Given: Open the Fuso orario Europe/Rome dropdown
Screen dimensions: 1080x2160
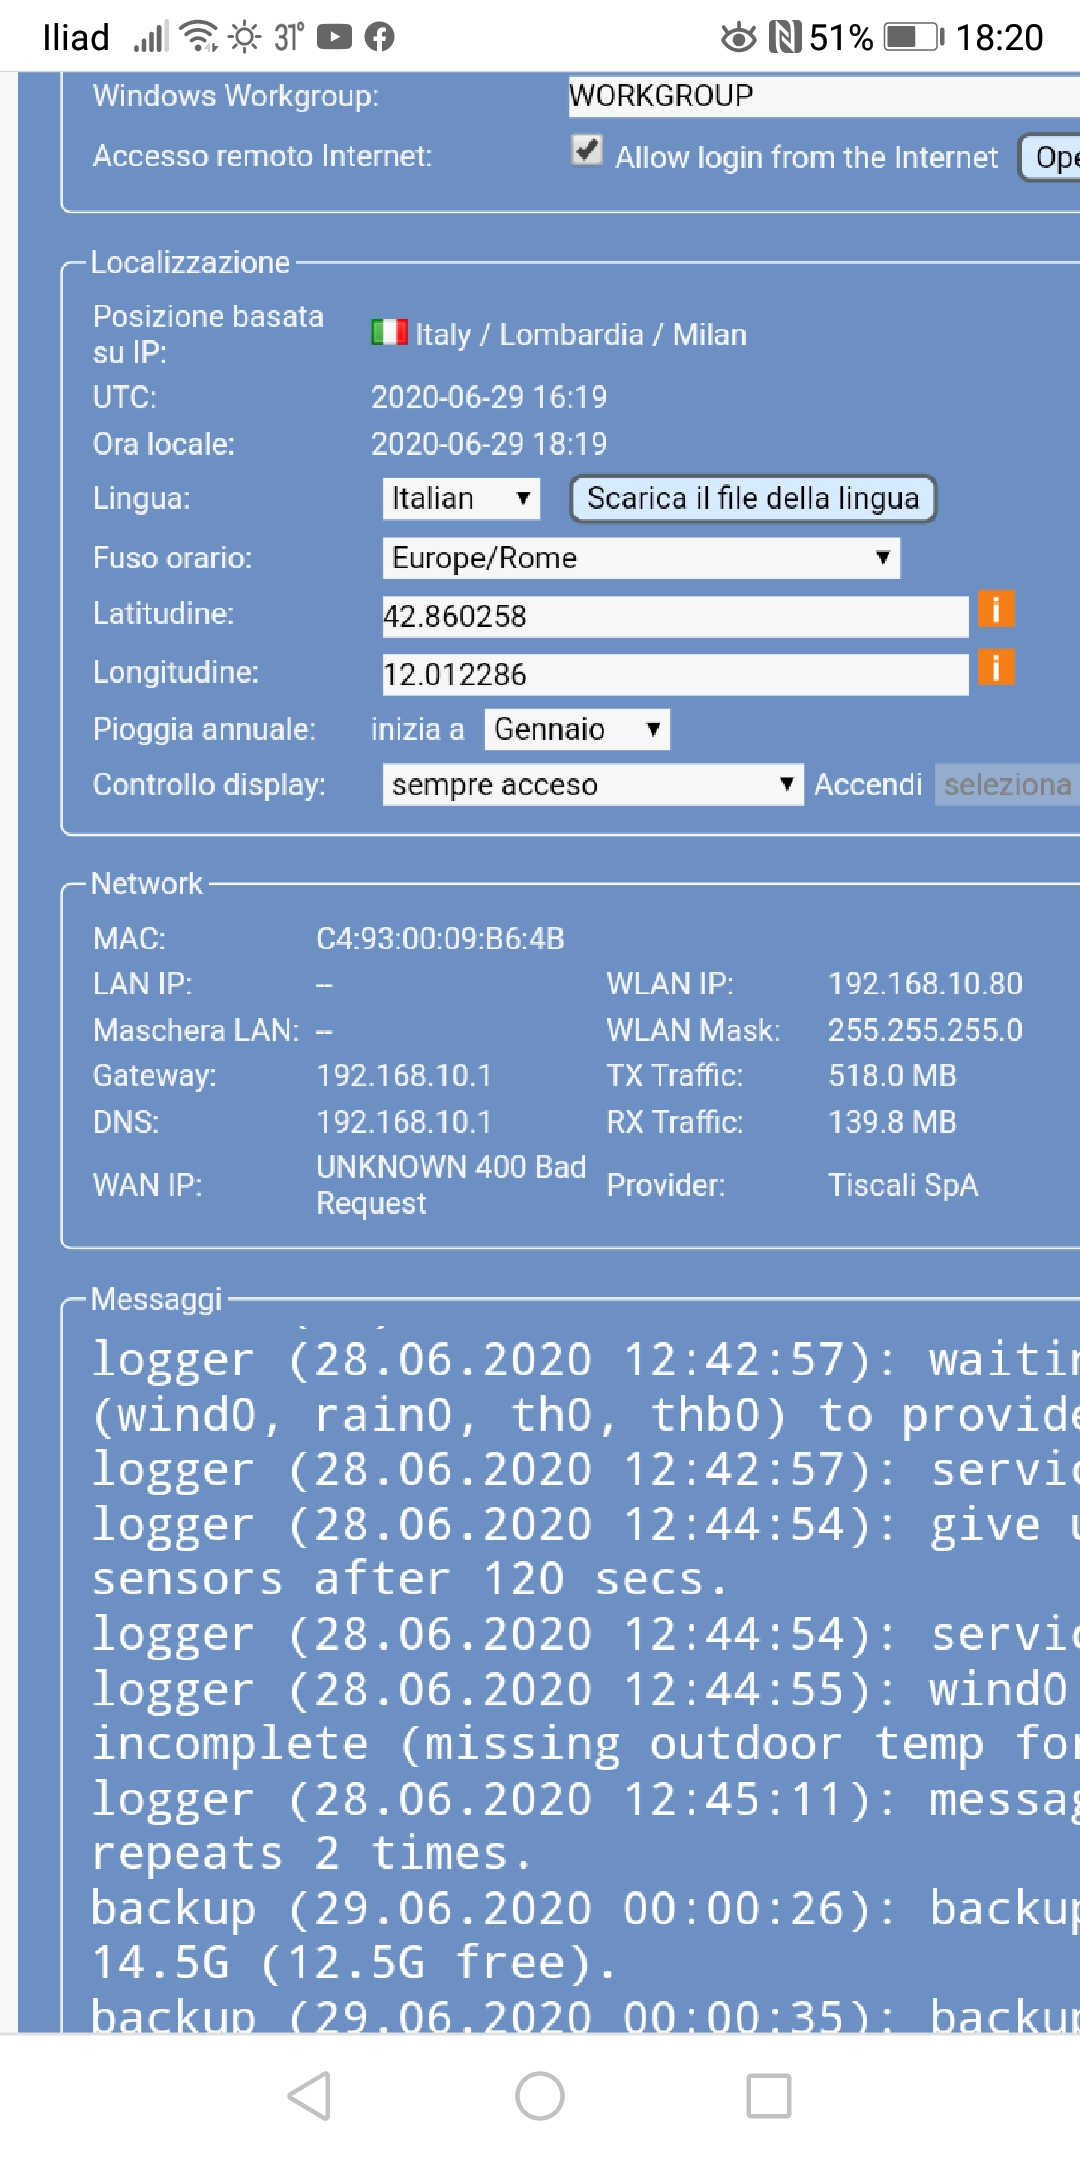Looking at the screenshot, I should tap(641, 558).
